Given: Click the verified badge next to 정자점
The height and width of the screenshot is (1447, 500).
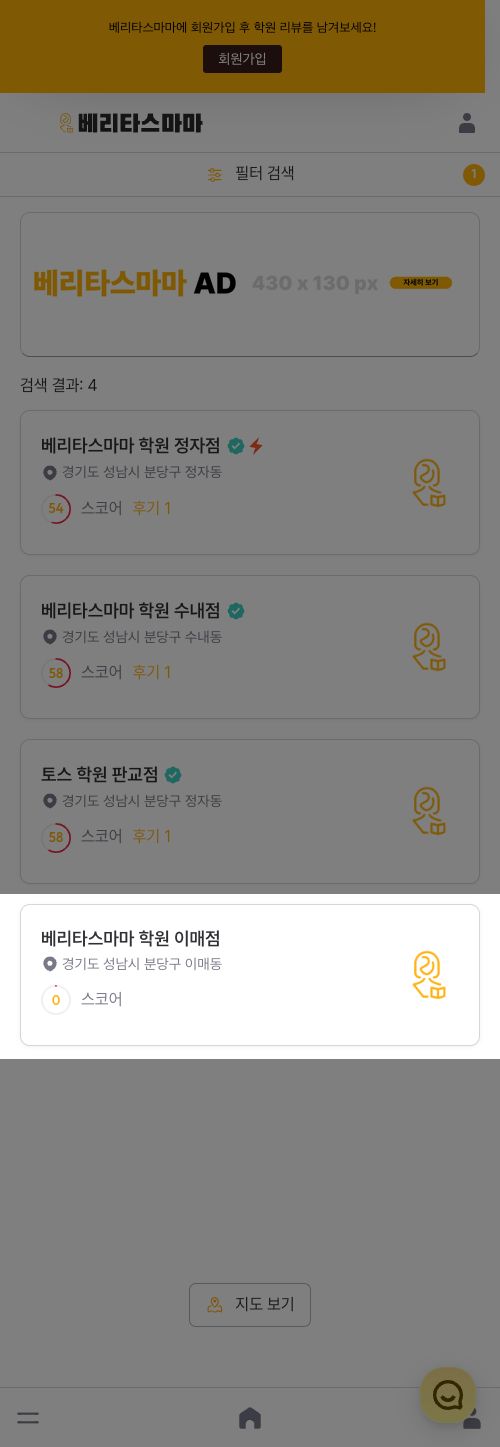Looking at the screenshot, I should pos(236,446).
